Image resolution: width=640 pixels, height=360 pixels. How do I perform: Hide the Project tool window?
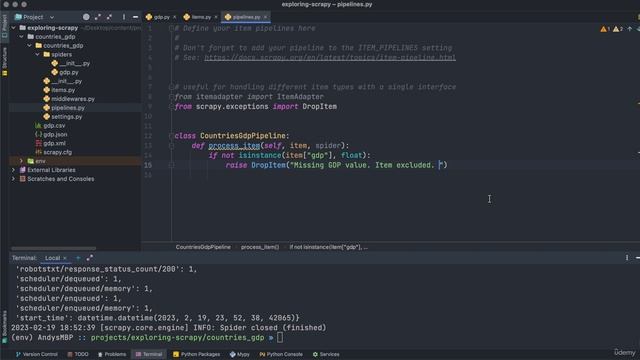pyautogui.click(x=135, y=17)
